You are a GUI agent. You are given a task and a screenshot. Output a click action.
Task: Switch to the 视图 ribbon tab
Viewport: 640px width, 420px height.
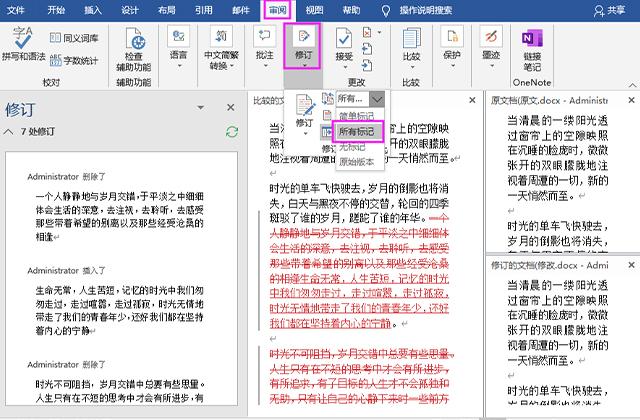click(x=314, y=10)
